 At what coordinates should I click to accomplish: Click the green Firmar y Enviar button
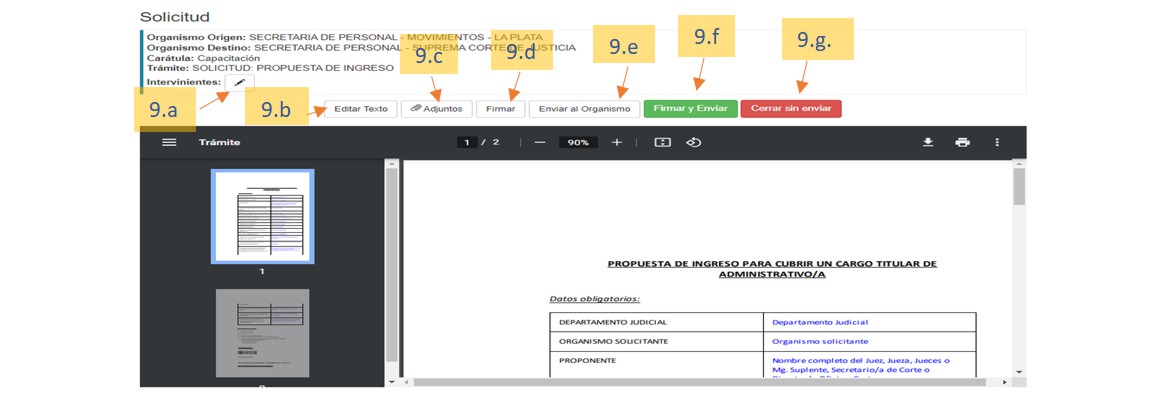(x=690, y=109)
